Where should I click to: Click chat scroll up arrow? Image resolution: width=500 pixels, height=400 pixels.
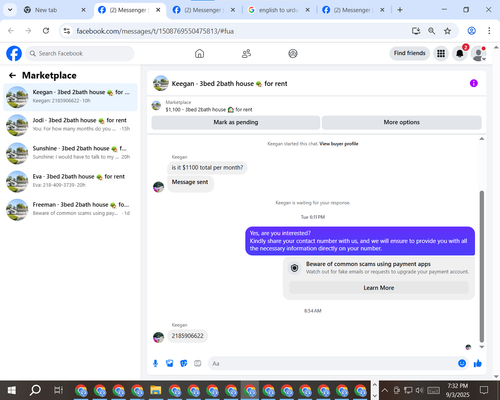[482, 139]
